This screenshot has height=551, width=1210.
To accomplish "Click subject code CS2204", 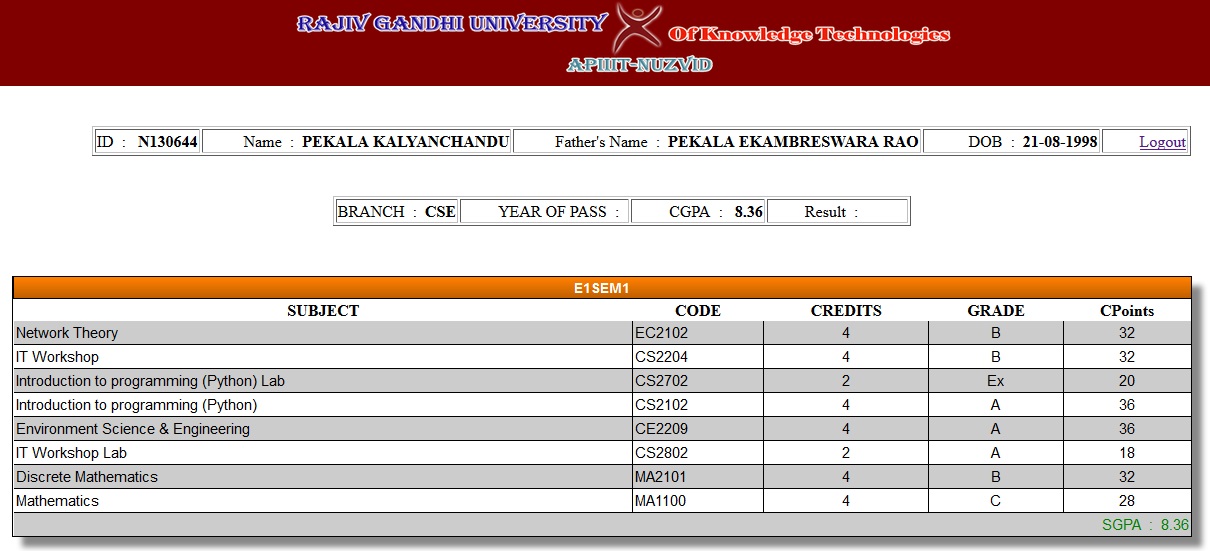I will coord(661,357).
